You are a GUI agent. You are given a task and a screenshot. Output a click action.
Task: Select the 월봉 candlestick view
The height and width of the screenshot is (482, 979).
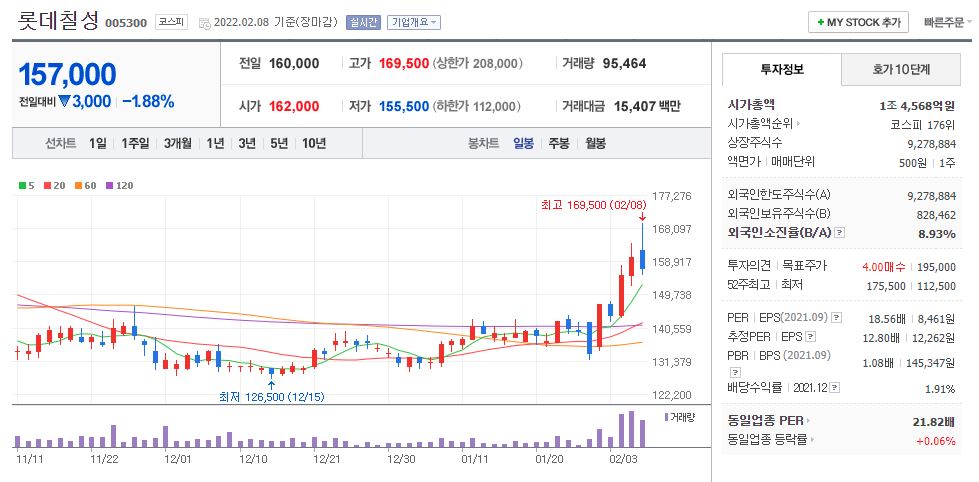pos(595,143)
